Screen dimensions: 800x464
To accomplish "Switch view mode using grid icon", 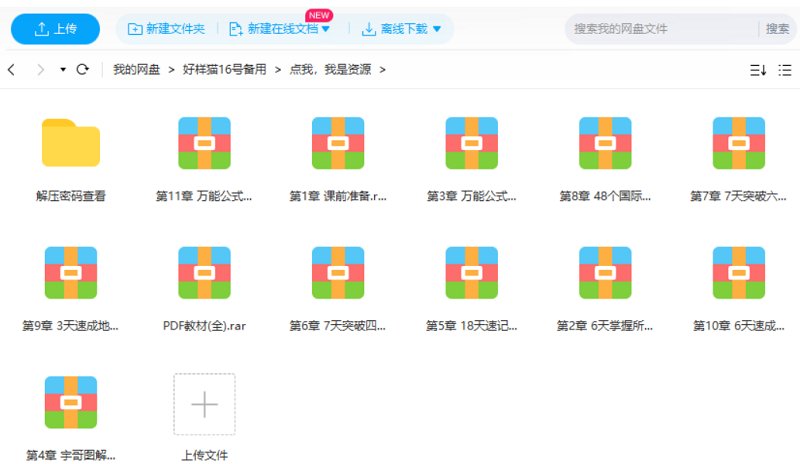I will point(787,70).
